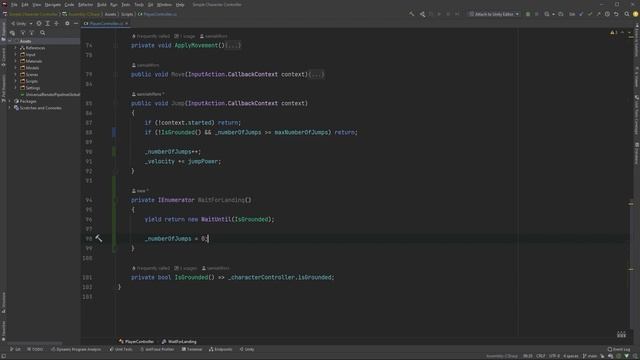
Task: Open the Unit Tests tool window
Action: (121, 349)
